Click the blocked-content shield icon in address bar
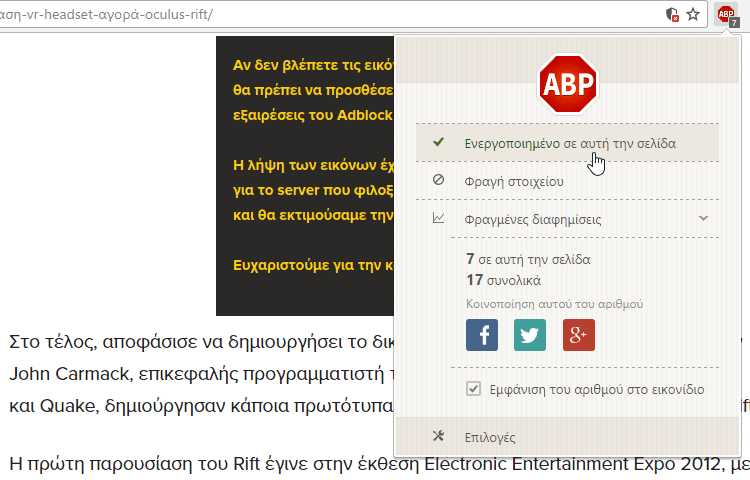Screen dimensions: 750x480 [x=673, y=15]
